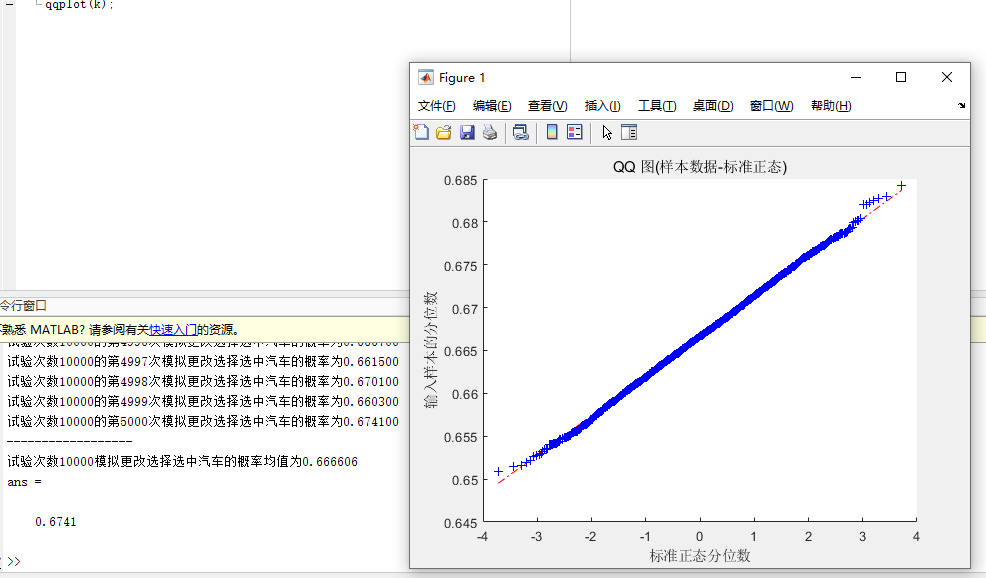The width and height of the screenshot is (986, 578).
Task: Click the MATLAB logo in Figure 1 title bar
Action: pos(425,78)
